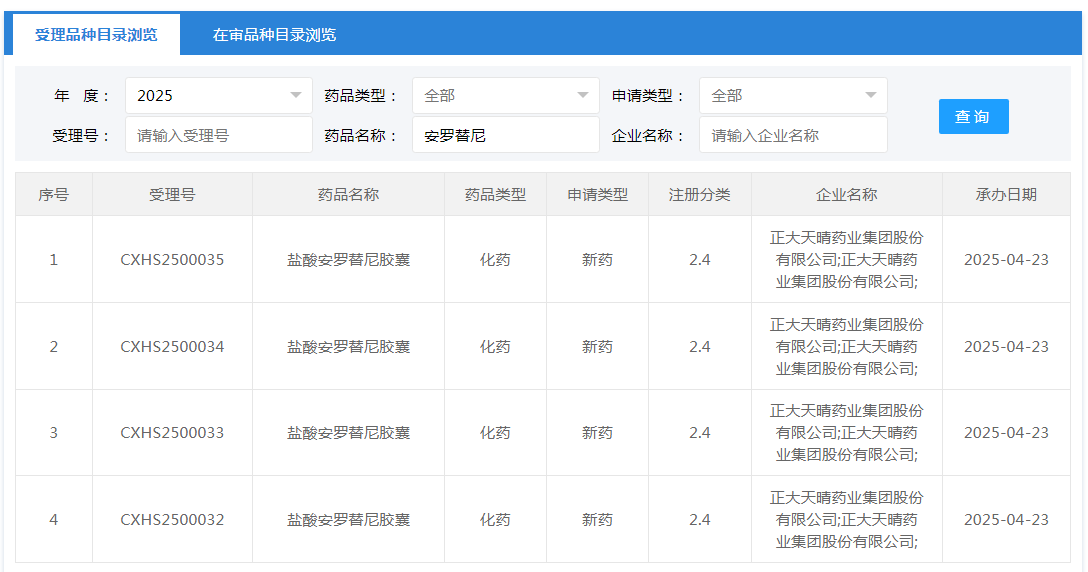Screen dimensions: 1088x572
Task: Click the 新药 cell in row CXHS2500034
Action: coord(597,346)
